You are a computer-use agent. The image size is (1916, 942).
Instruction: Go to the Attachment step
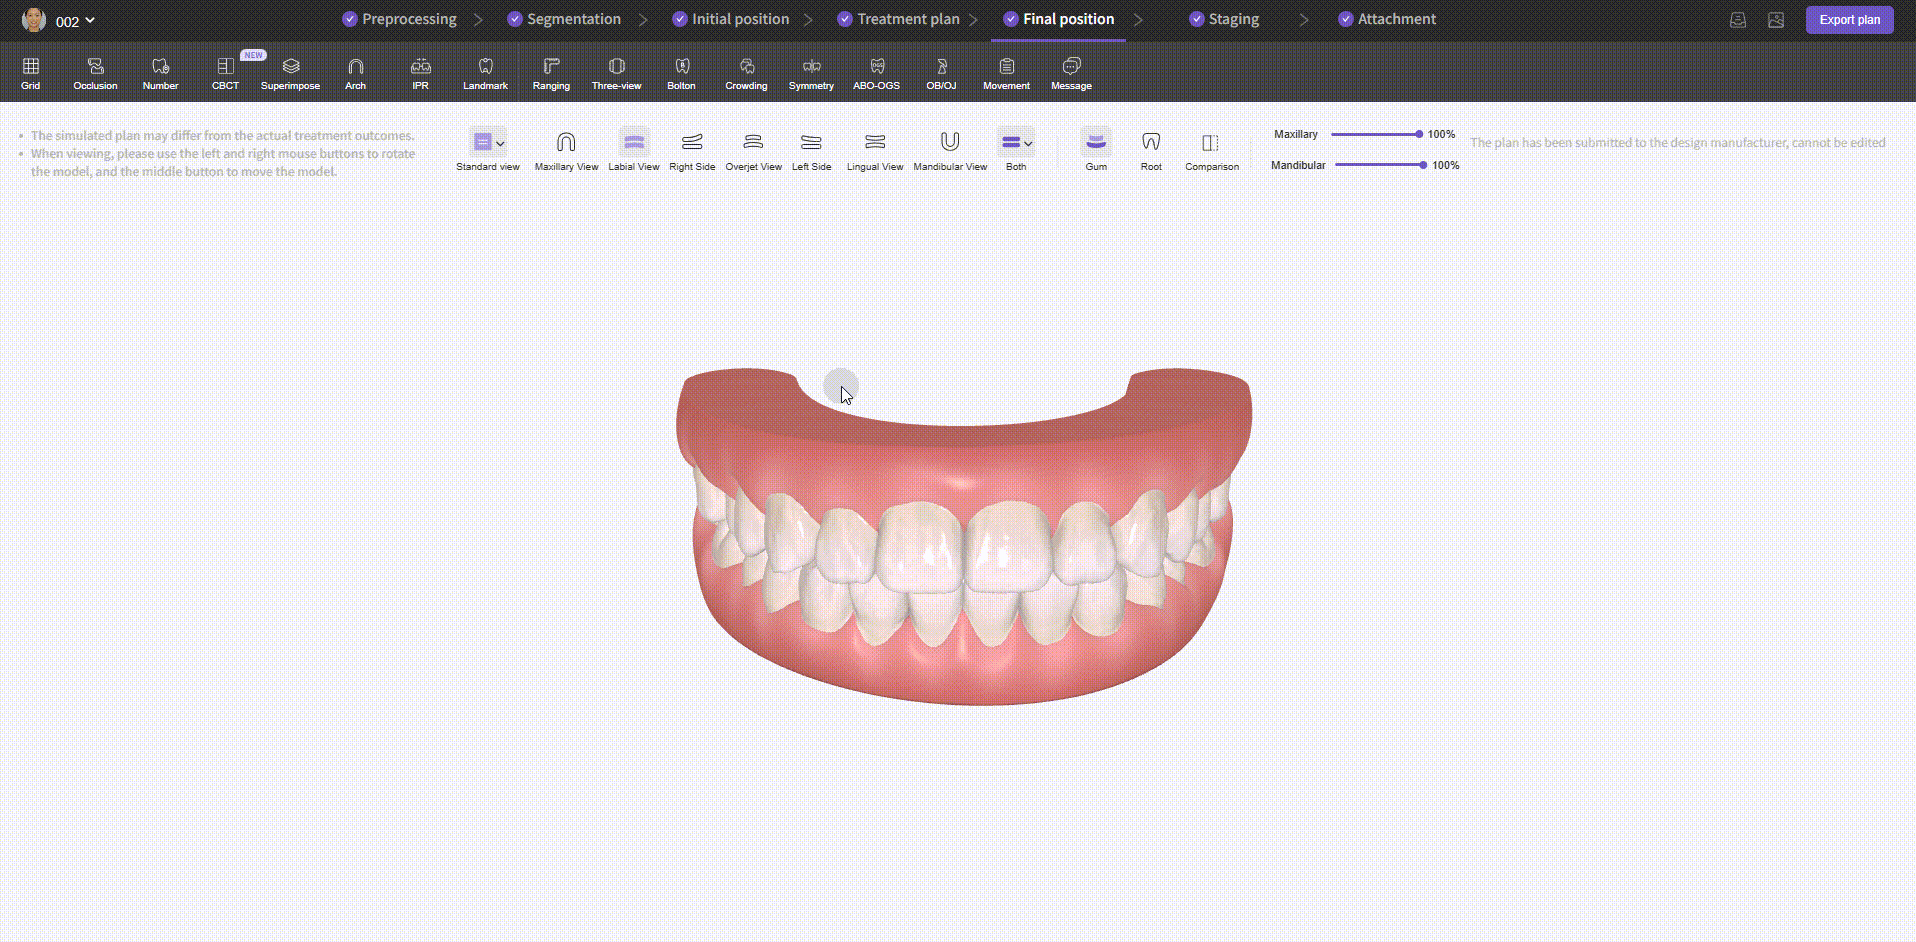(1387, 19)
